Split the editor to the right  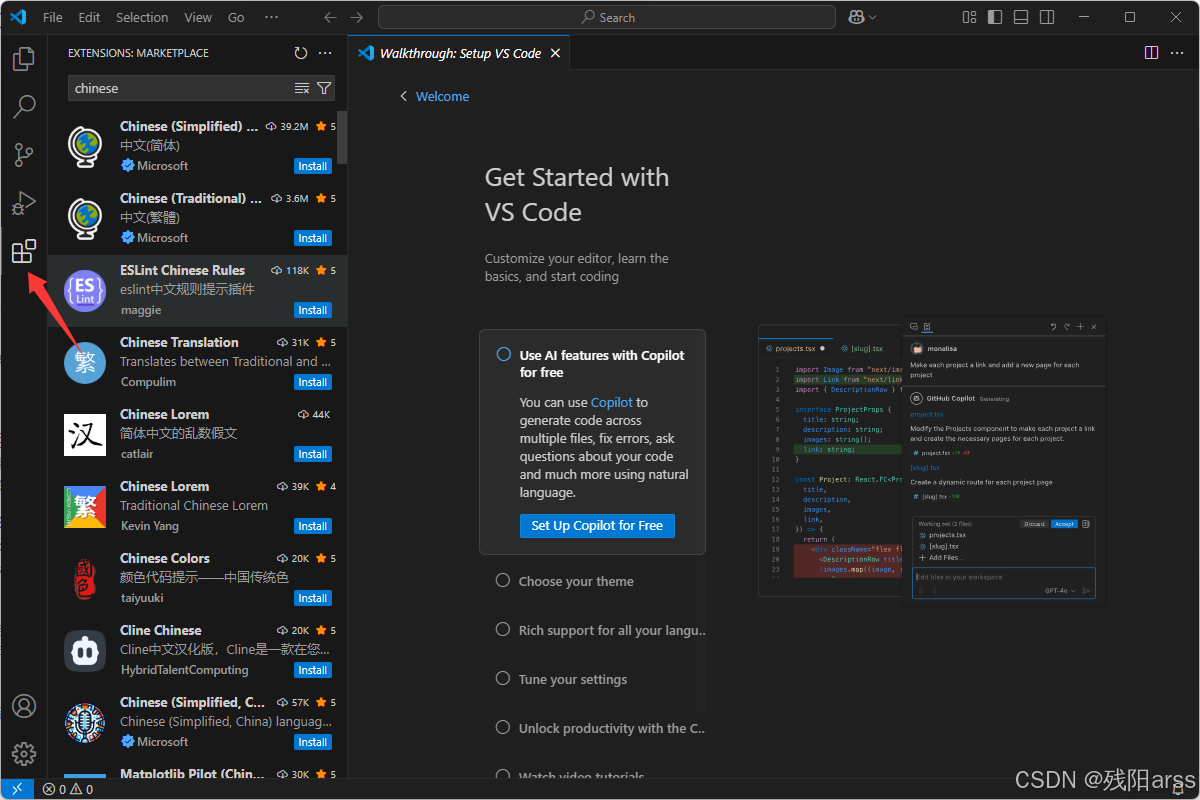click(1151, 53)
